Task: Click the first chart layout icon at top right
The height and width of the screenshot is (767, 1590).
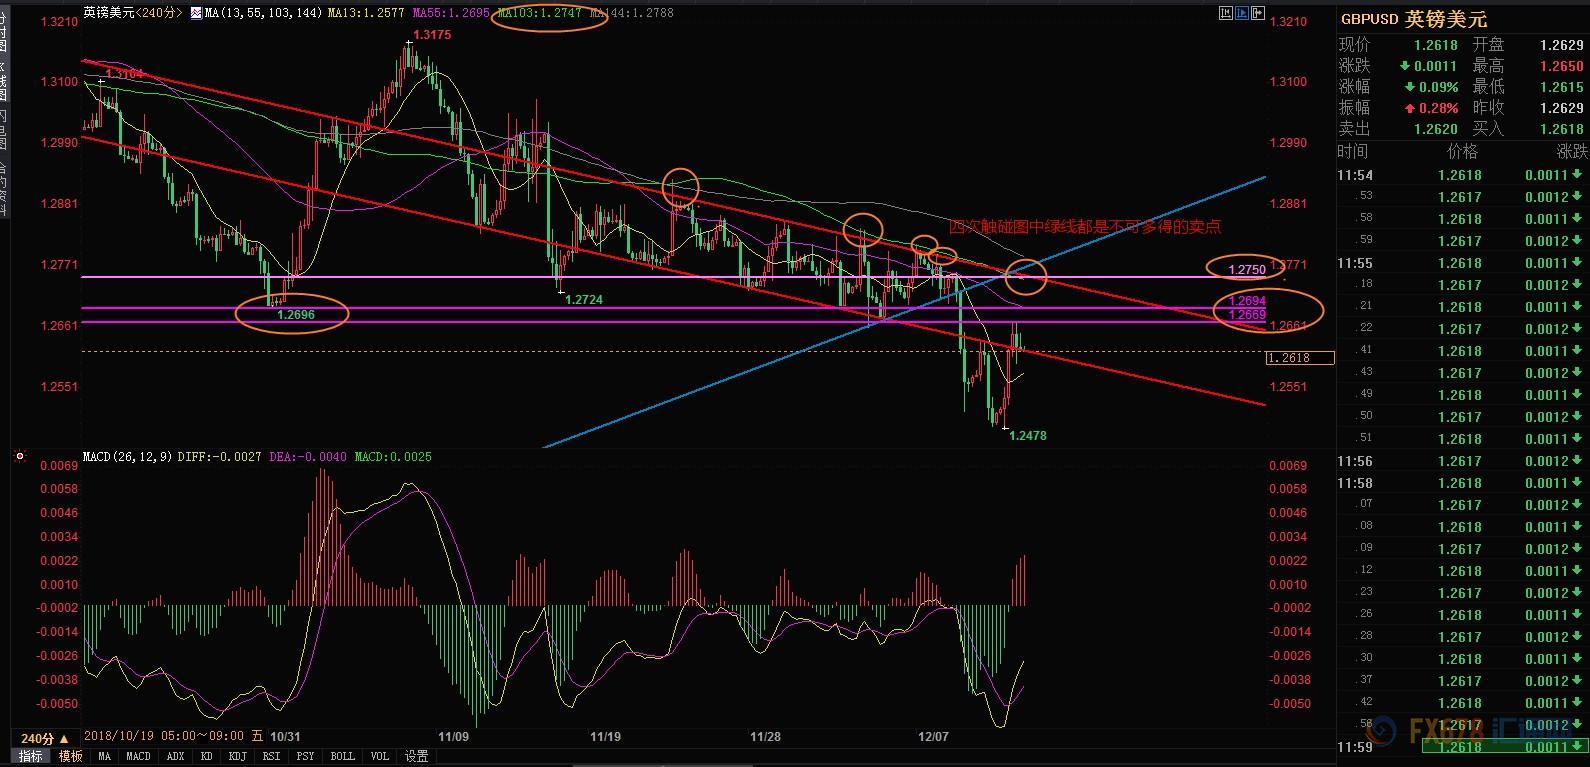Action: [1226, 14]
